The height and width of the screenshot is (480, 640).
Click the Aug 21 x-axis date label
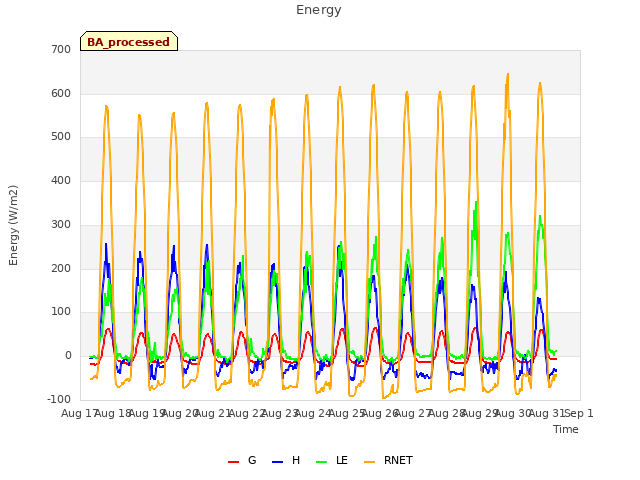212,413
